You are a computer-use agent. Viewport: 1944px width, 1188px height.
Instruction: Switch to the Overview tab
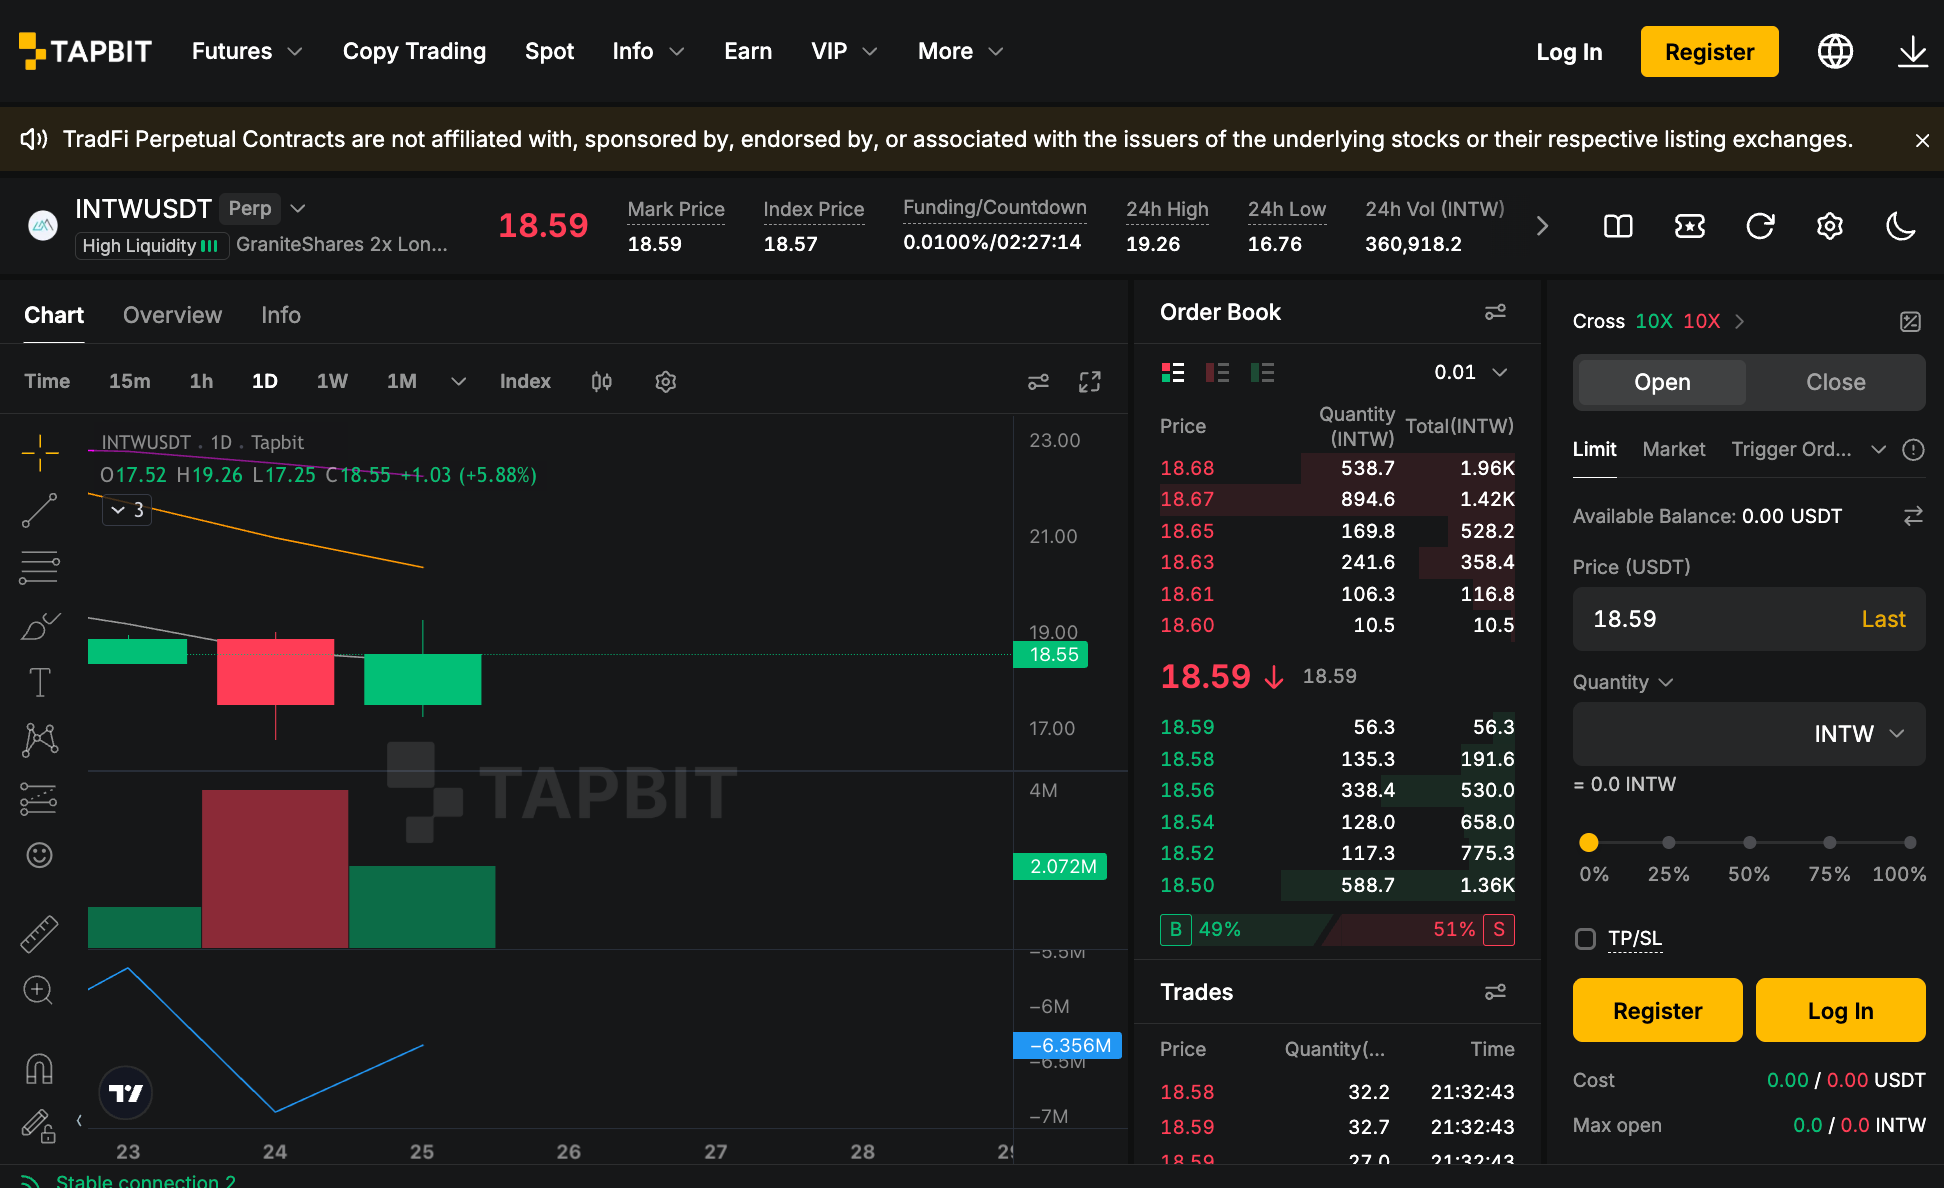(x=172, y=315)
